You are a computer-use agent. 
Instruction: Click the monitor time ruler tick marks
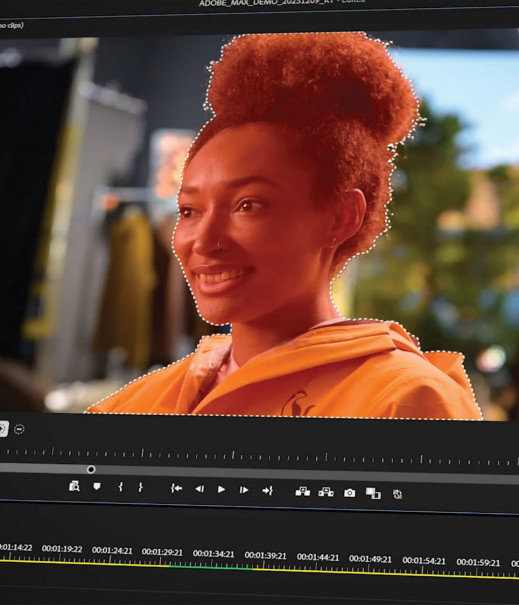(x=259, y=455)
